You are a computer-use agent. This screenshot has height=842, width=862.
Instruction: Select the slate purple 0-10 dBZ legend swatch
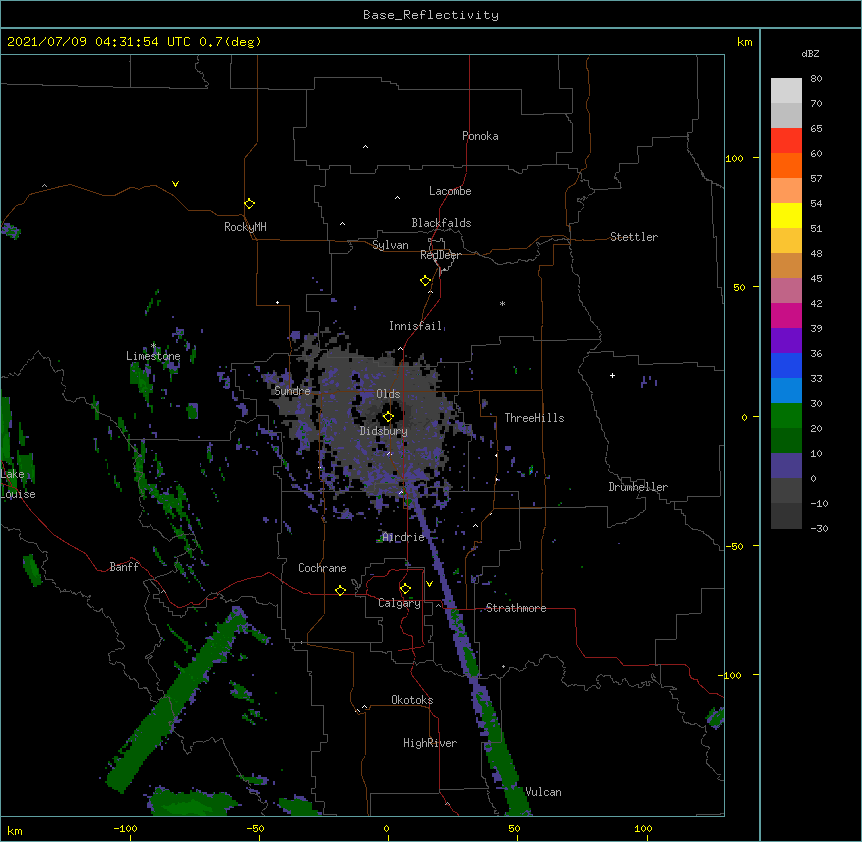(786, 466)
